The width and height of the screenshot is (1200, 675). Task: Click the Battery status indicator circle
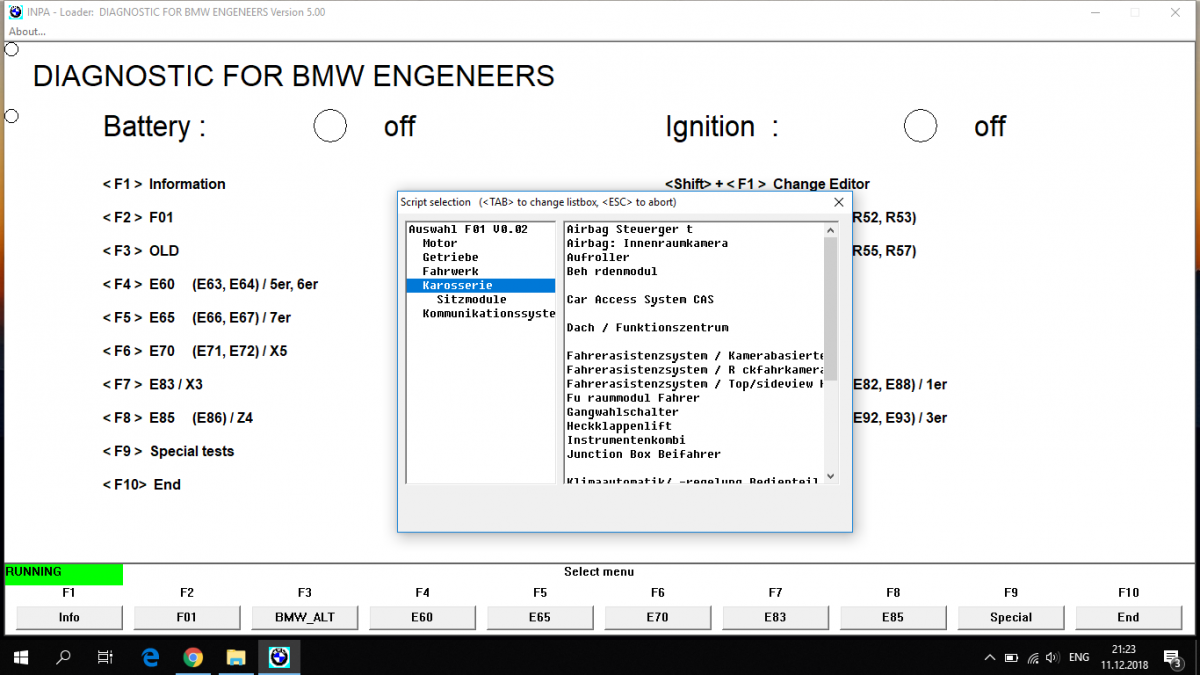(330, 126)
